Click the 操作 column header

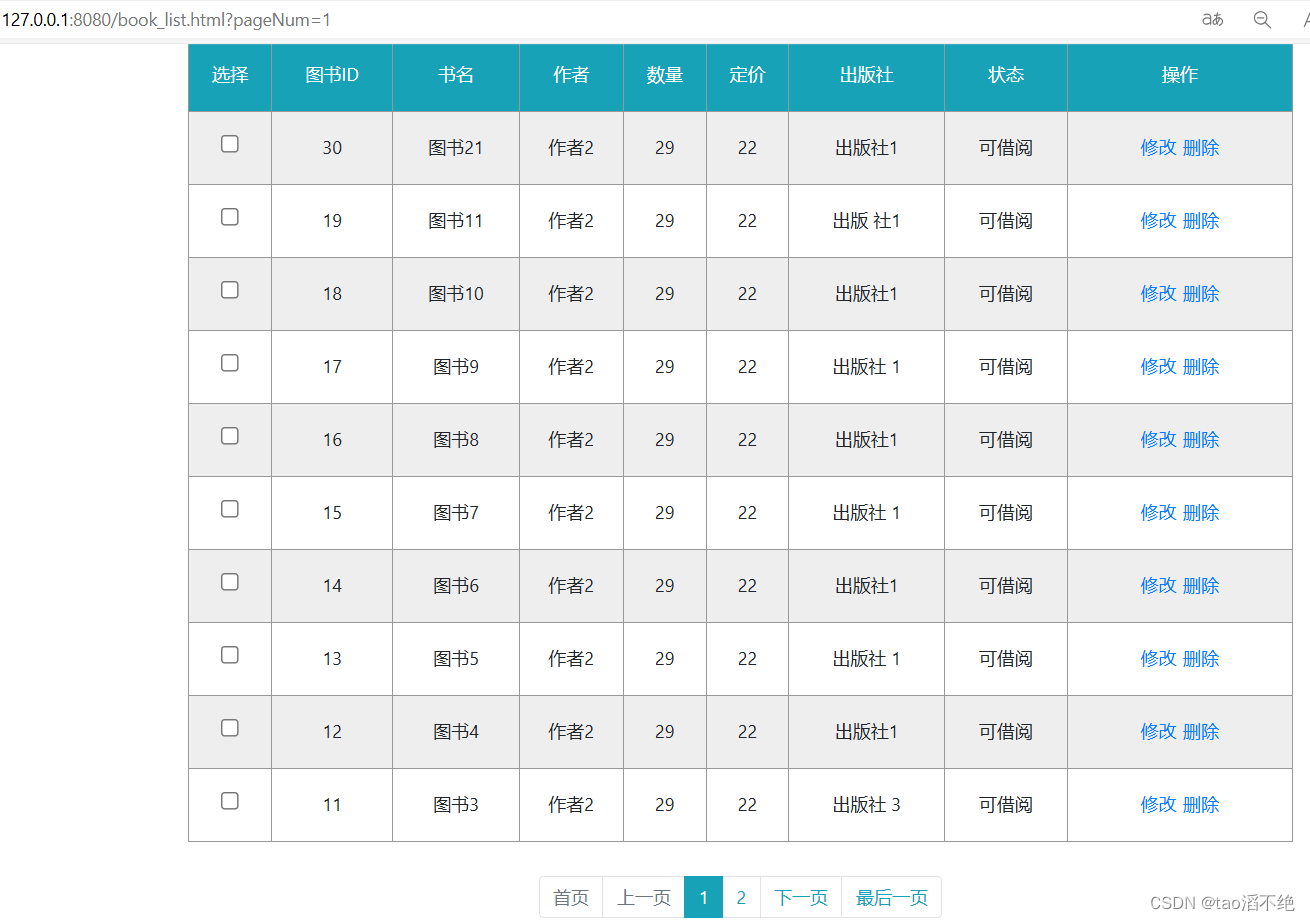pyautogui.click(x=1180, y=76)
